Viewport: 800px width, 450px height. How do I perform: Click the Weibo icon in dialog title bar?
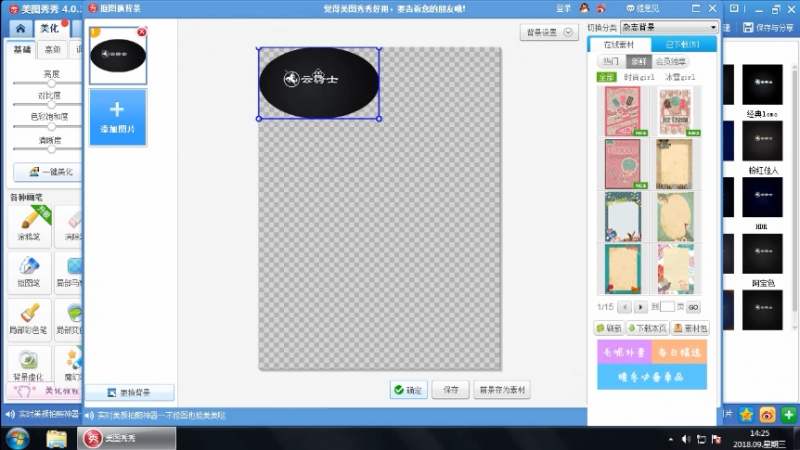pyautogui.click(x=601, y=8)
